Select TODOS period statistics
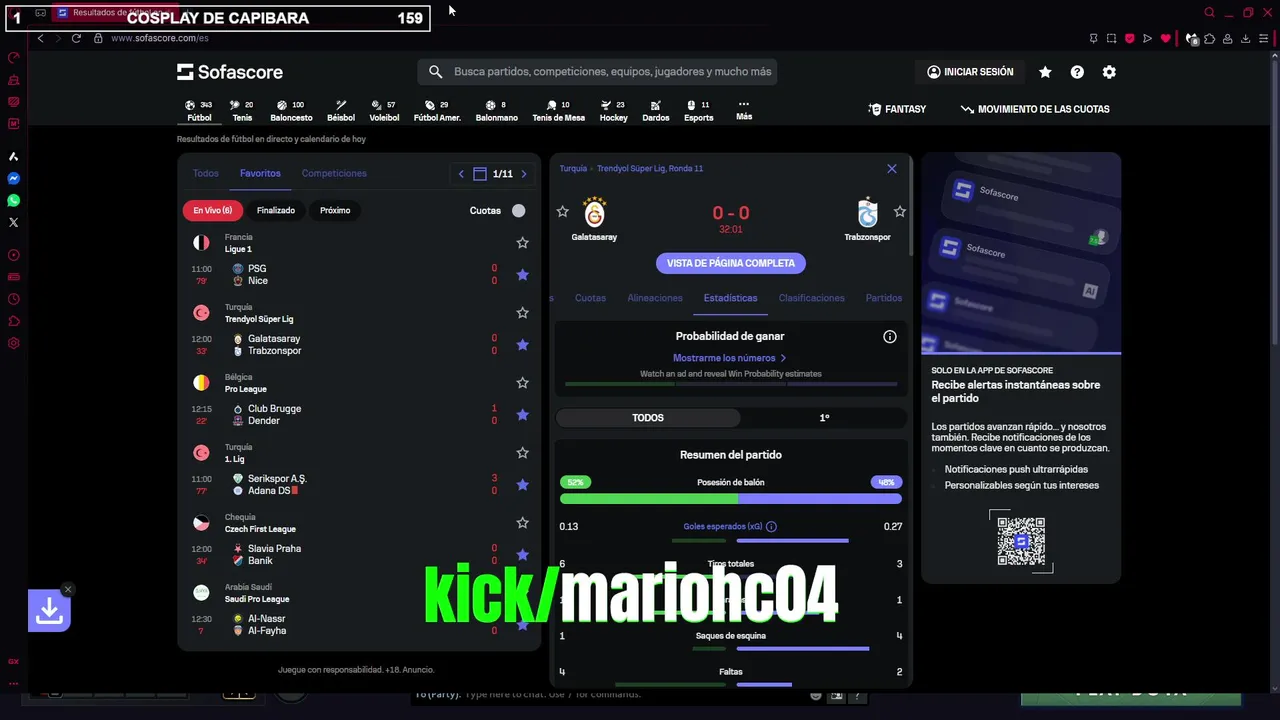Viewport: 1280px width, 720px height. tap(648, 418)
